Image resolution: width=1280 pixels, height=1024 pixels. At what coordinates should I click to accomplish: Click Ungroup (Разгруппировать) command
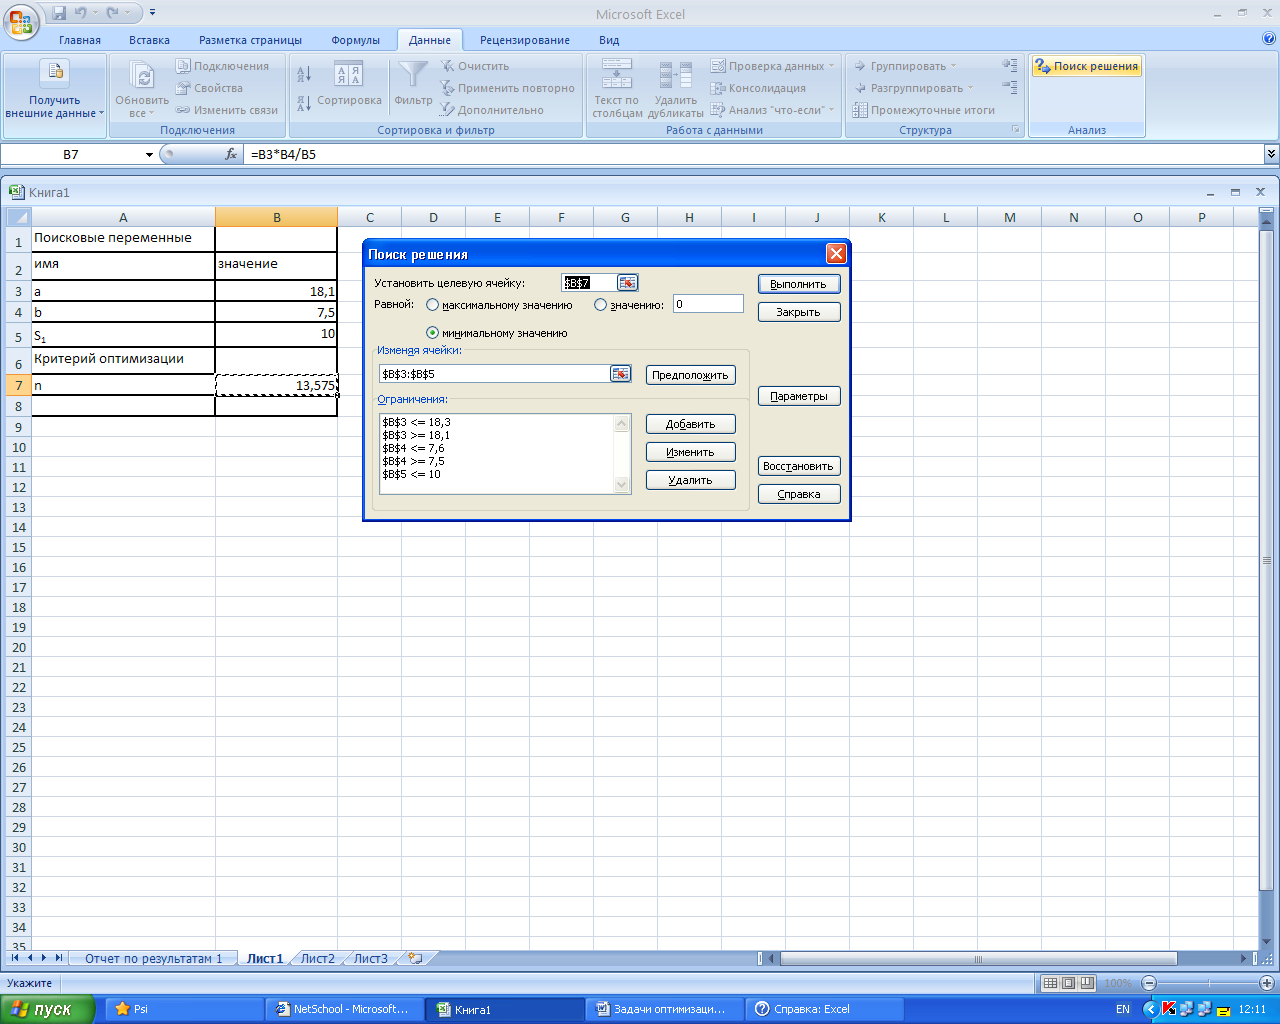point(908,88)
